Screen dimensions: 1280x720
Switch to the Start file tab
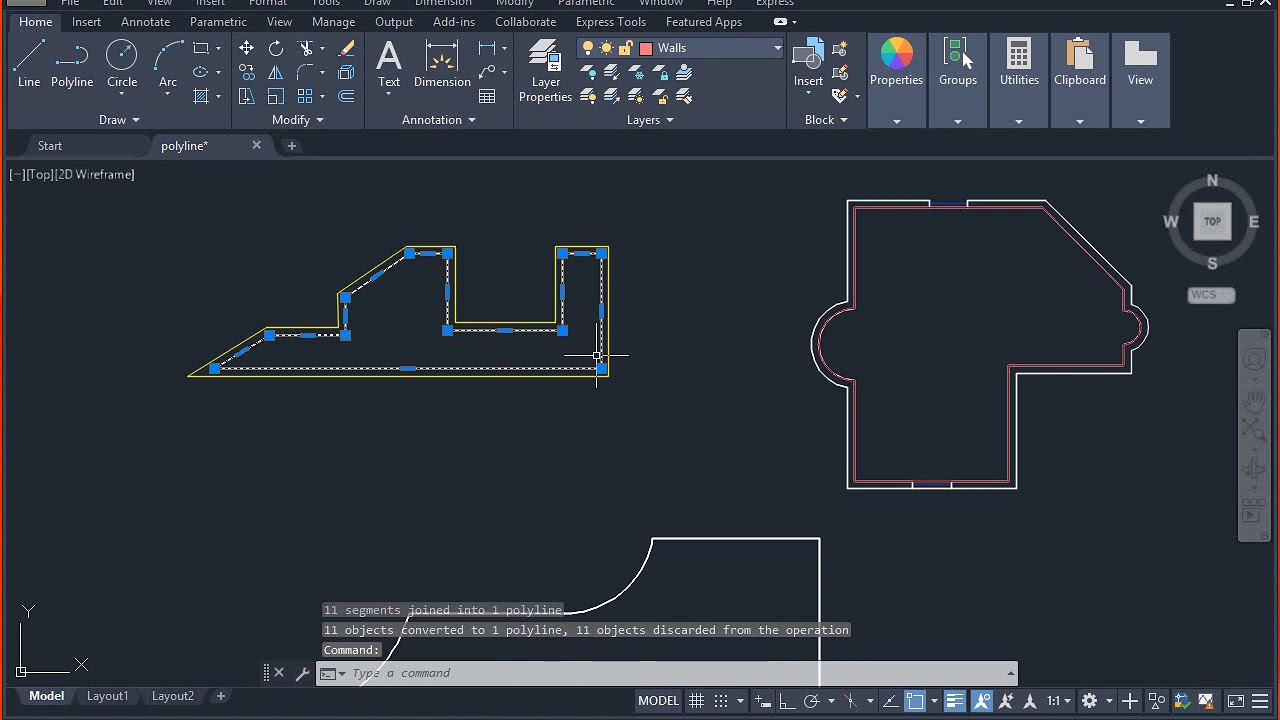coord(50,146)
